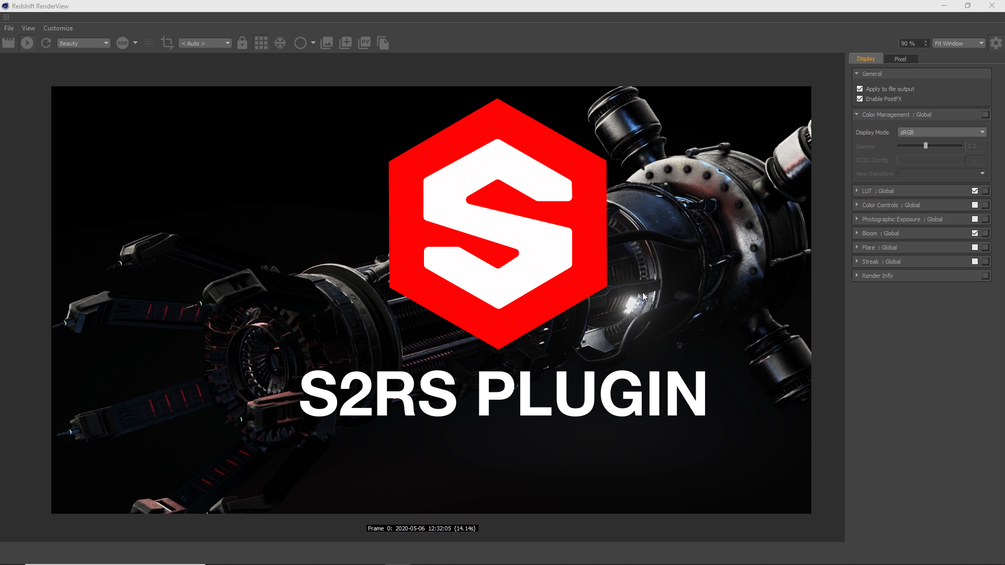This screenshot has height=565, width=1005.
Task: Click the OCIO Config browse button
Action: [976, 160]
